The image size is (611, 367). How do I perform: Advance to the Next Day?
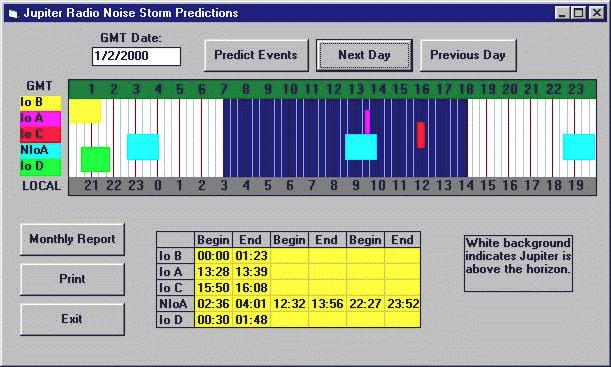click(364, 55)
